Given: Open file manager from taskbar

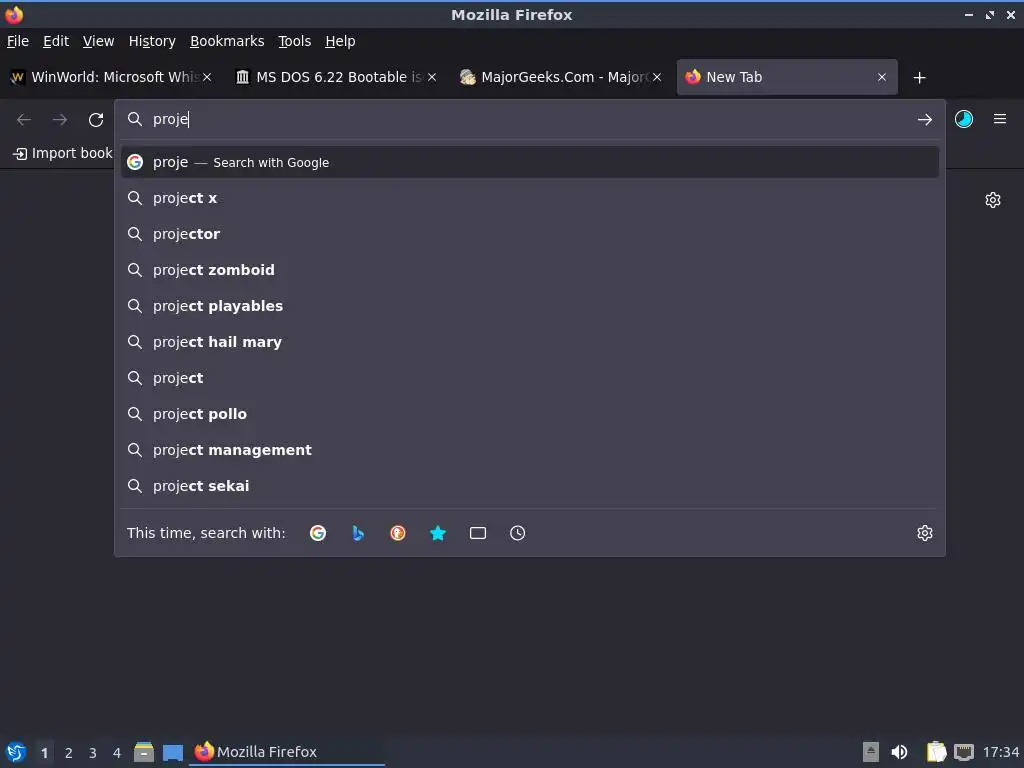Looking at the screenshot, I should [144, 752].
